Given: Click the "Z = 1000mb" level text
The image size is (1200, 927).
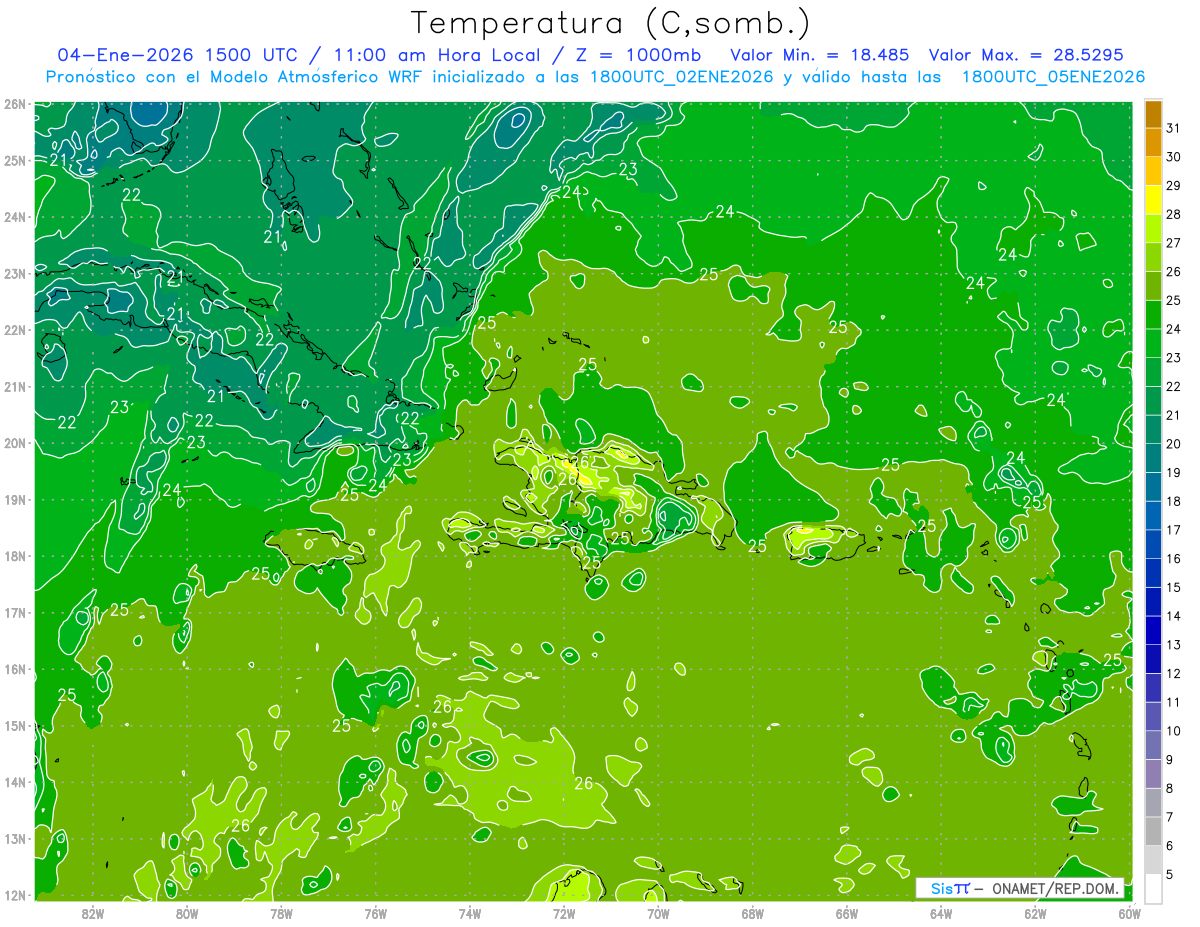Looking at the screenshot, I should pos(637,54).
